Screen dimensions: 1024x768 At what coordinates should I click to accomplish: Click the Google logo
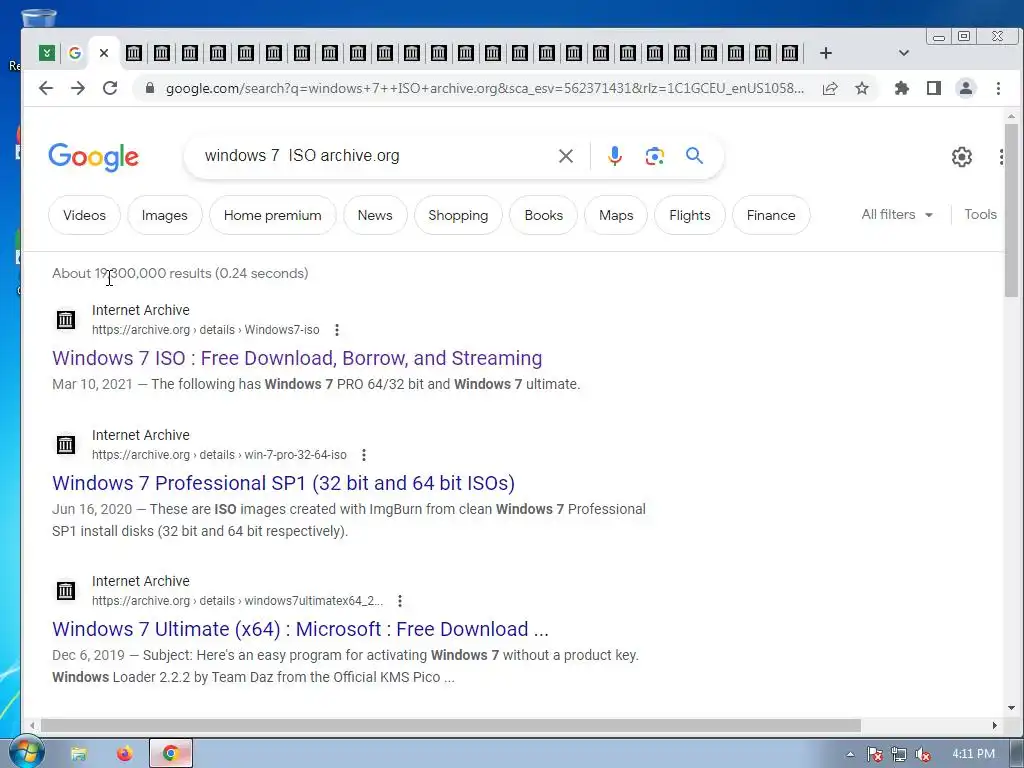(x=93, y=157)
